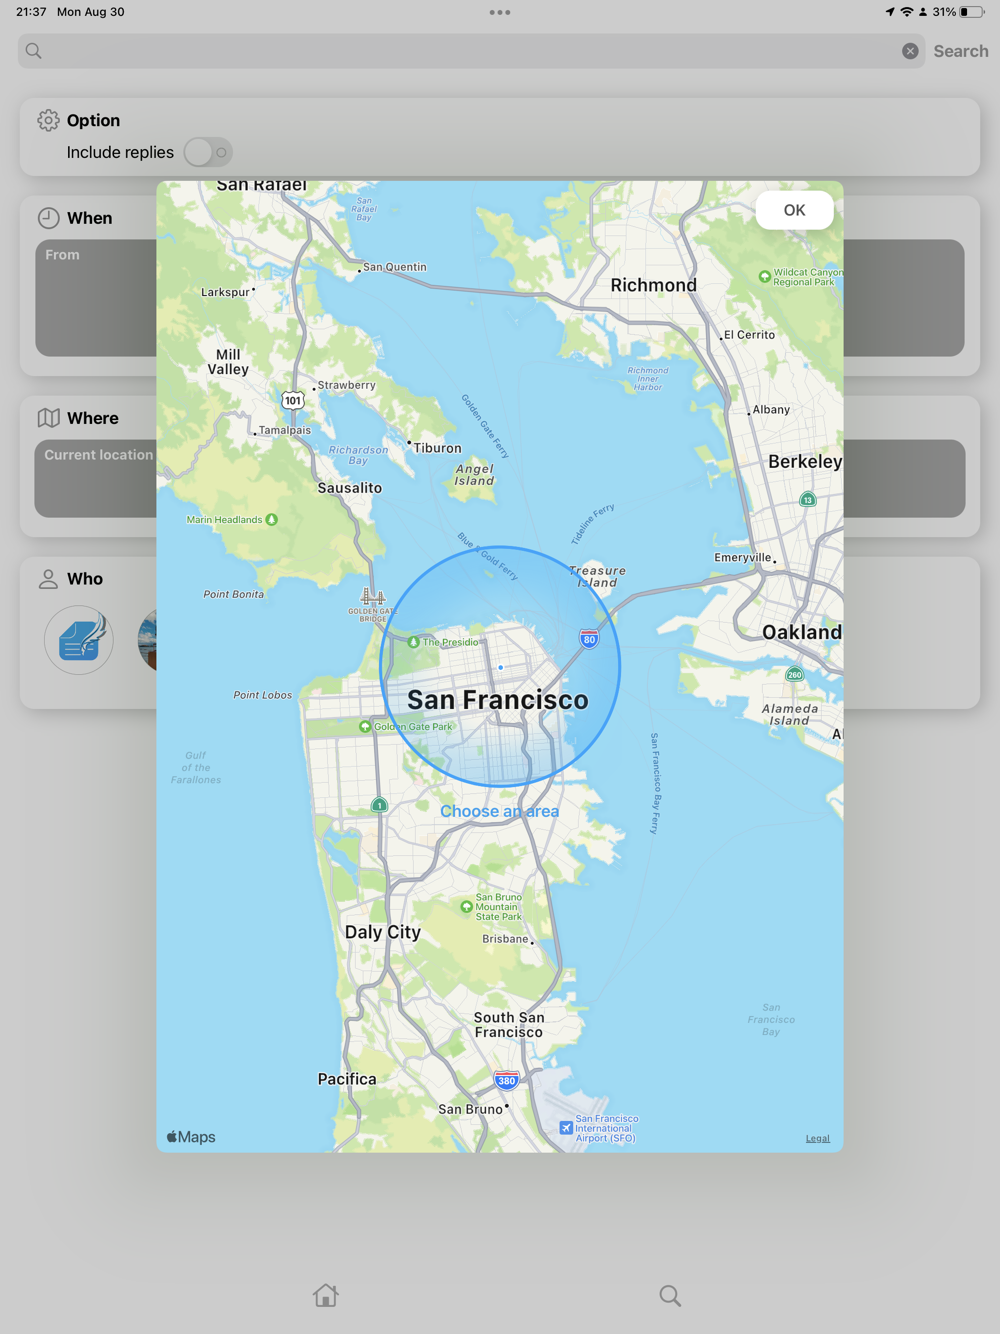
Task: Tap the Berkeley label on map
Action: point(805,461)
